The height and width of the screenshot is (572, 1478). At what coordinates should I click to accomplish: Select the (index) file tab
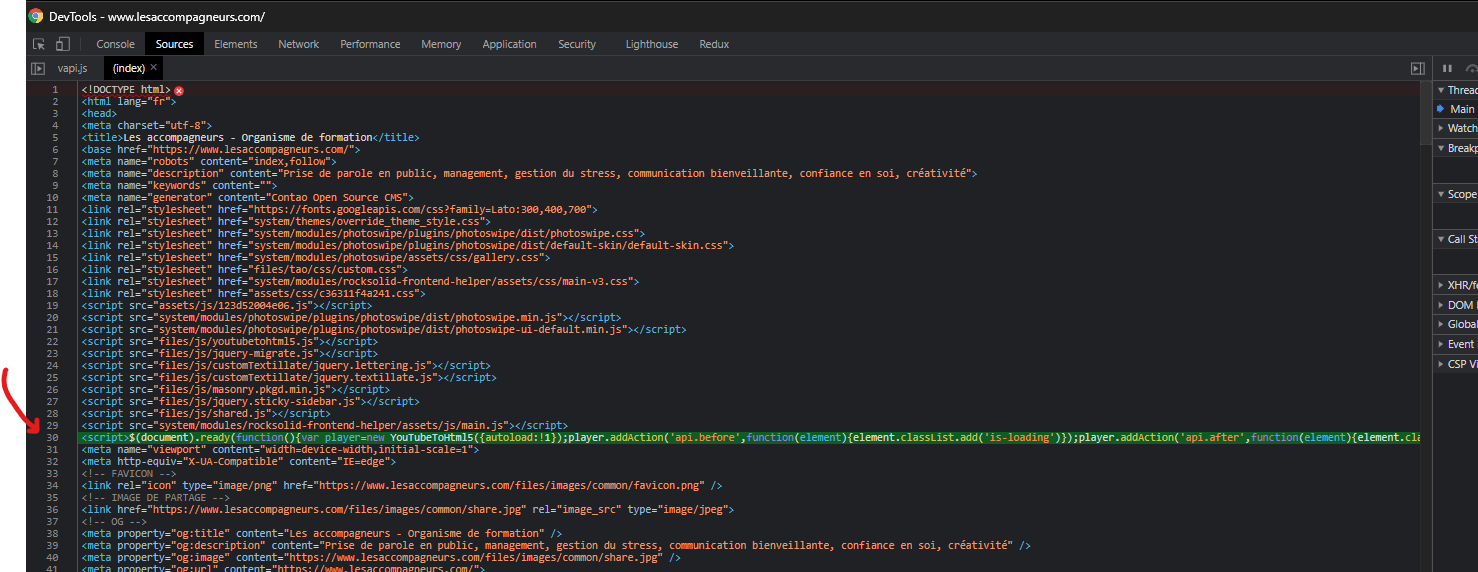(129, 68)
